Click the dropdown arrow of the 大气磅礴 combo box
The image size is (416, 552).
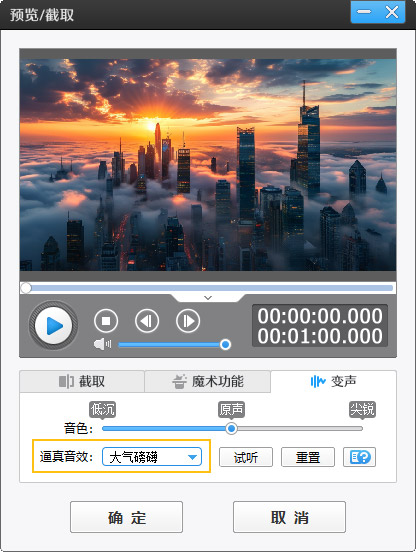(x=192, y=457)
